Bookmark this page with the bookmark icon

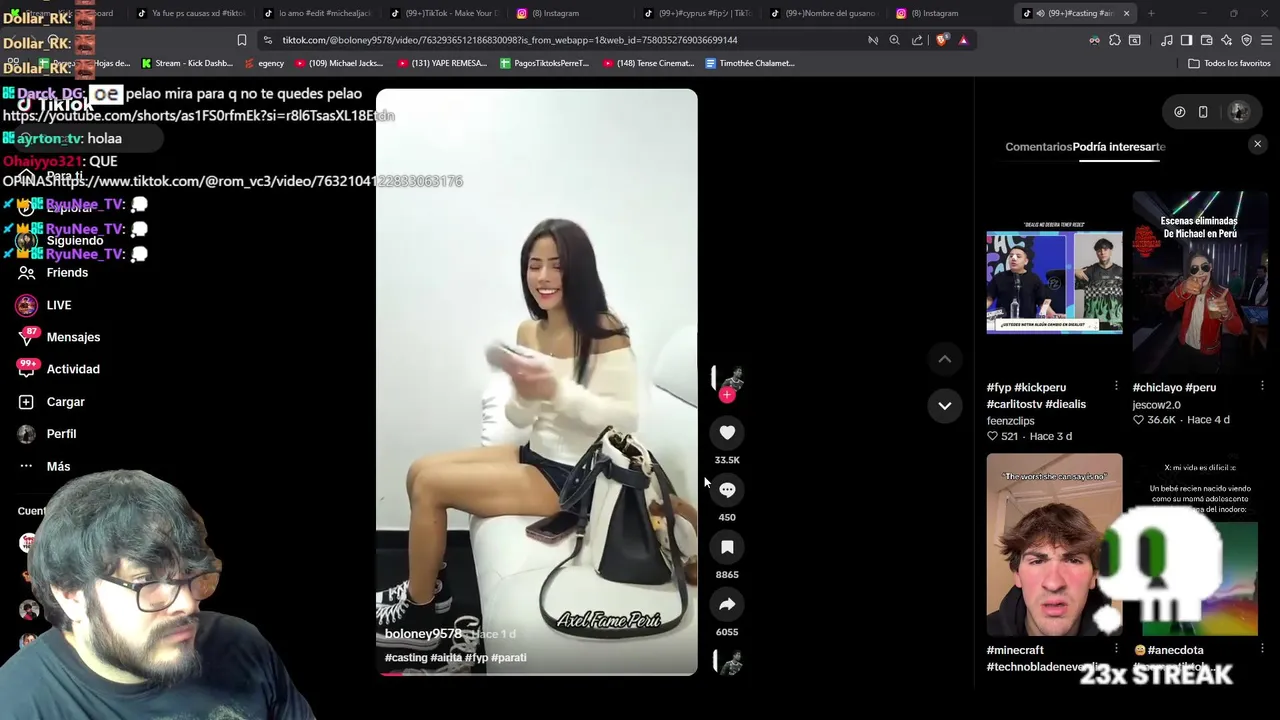pos(242,40)
